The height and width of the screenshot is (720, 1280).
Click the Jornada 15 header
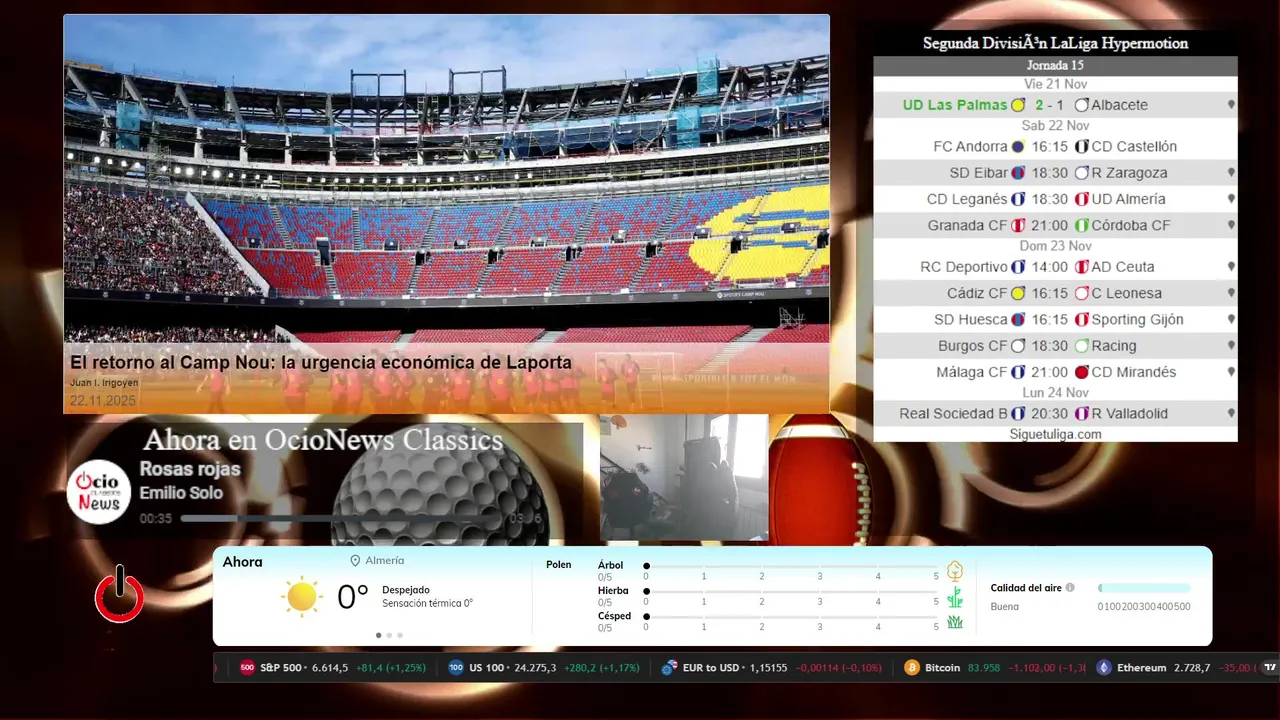point(1055,65)
